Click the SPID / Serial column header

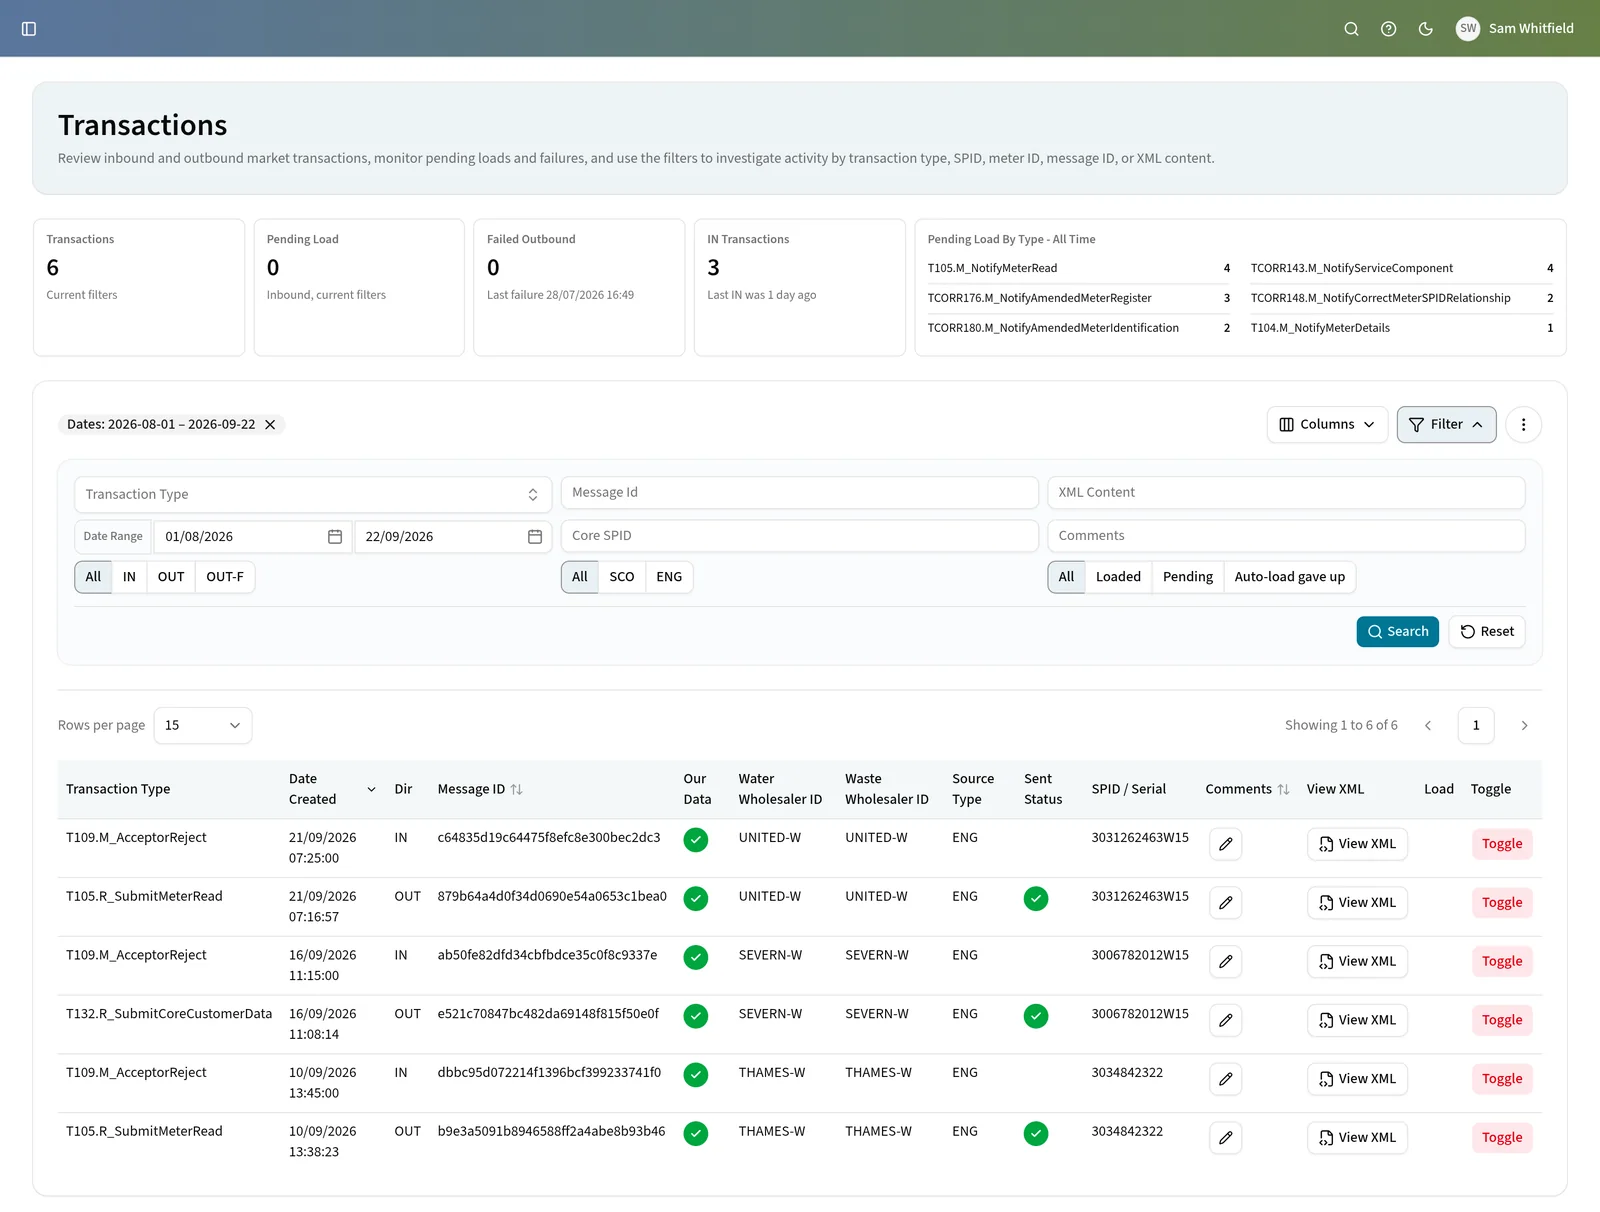[1128, 790]
